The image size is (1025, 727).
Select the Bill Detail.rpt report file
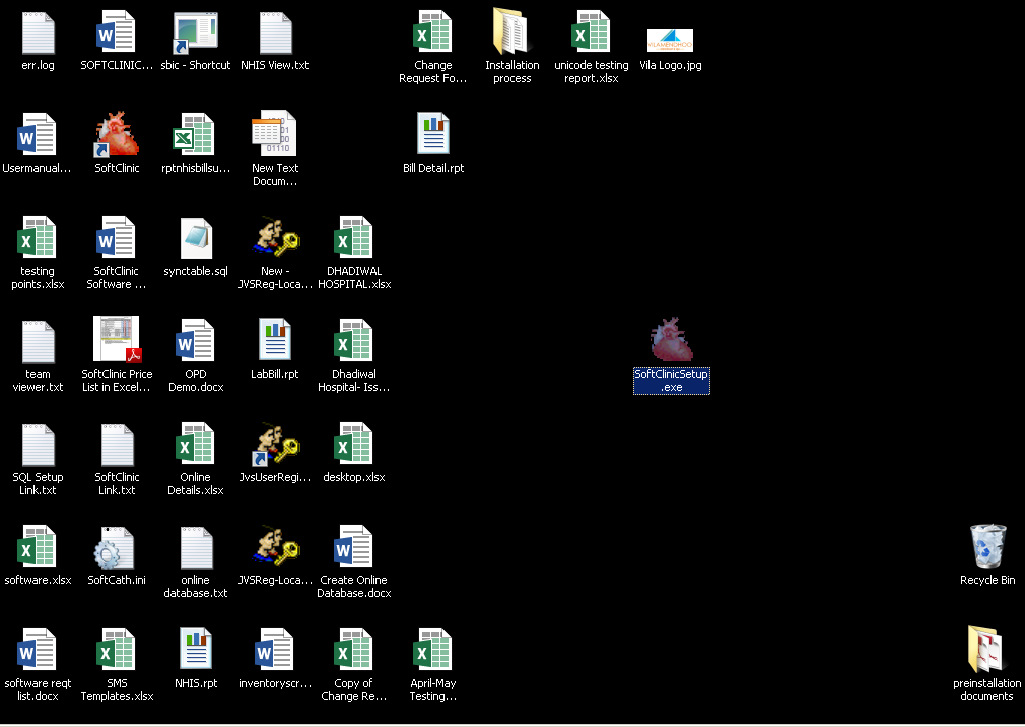pyautogui.click(x=433, y=135)
